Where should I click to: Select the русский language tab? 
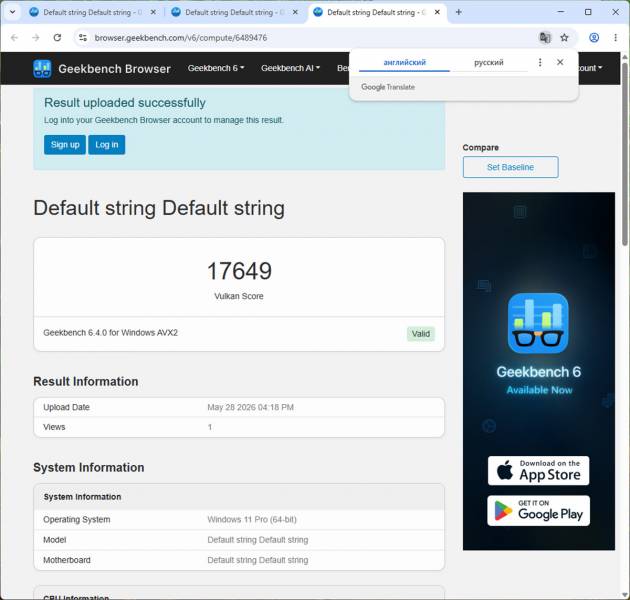(x=488, y=62)
